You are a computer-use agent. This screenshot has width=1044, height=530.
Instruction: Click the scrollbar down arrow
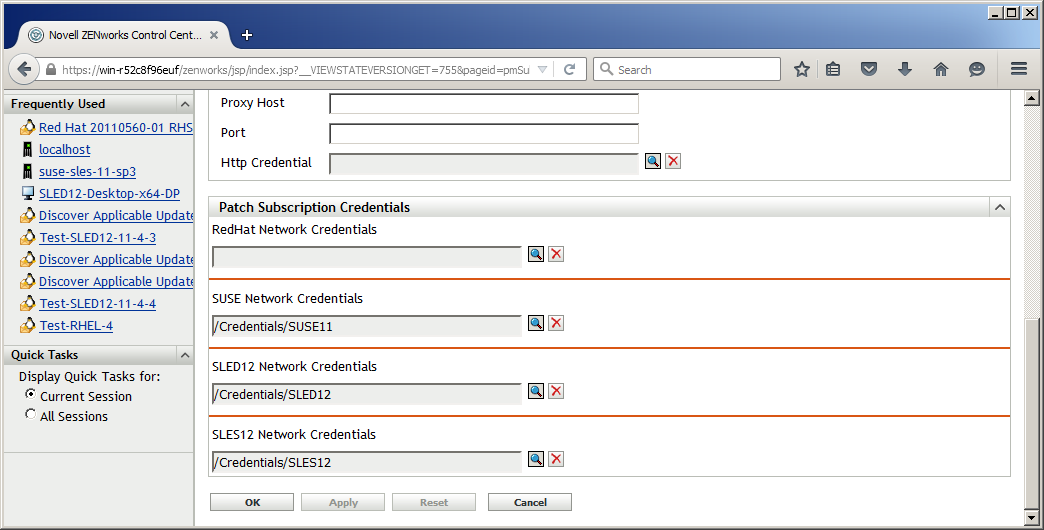1031,517
